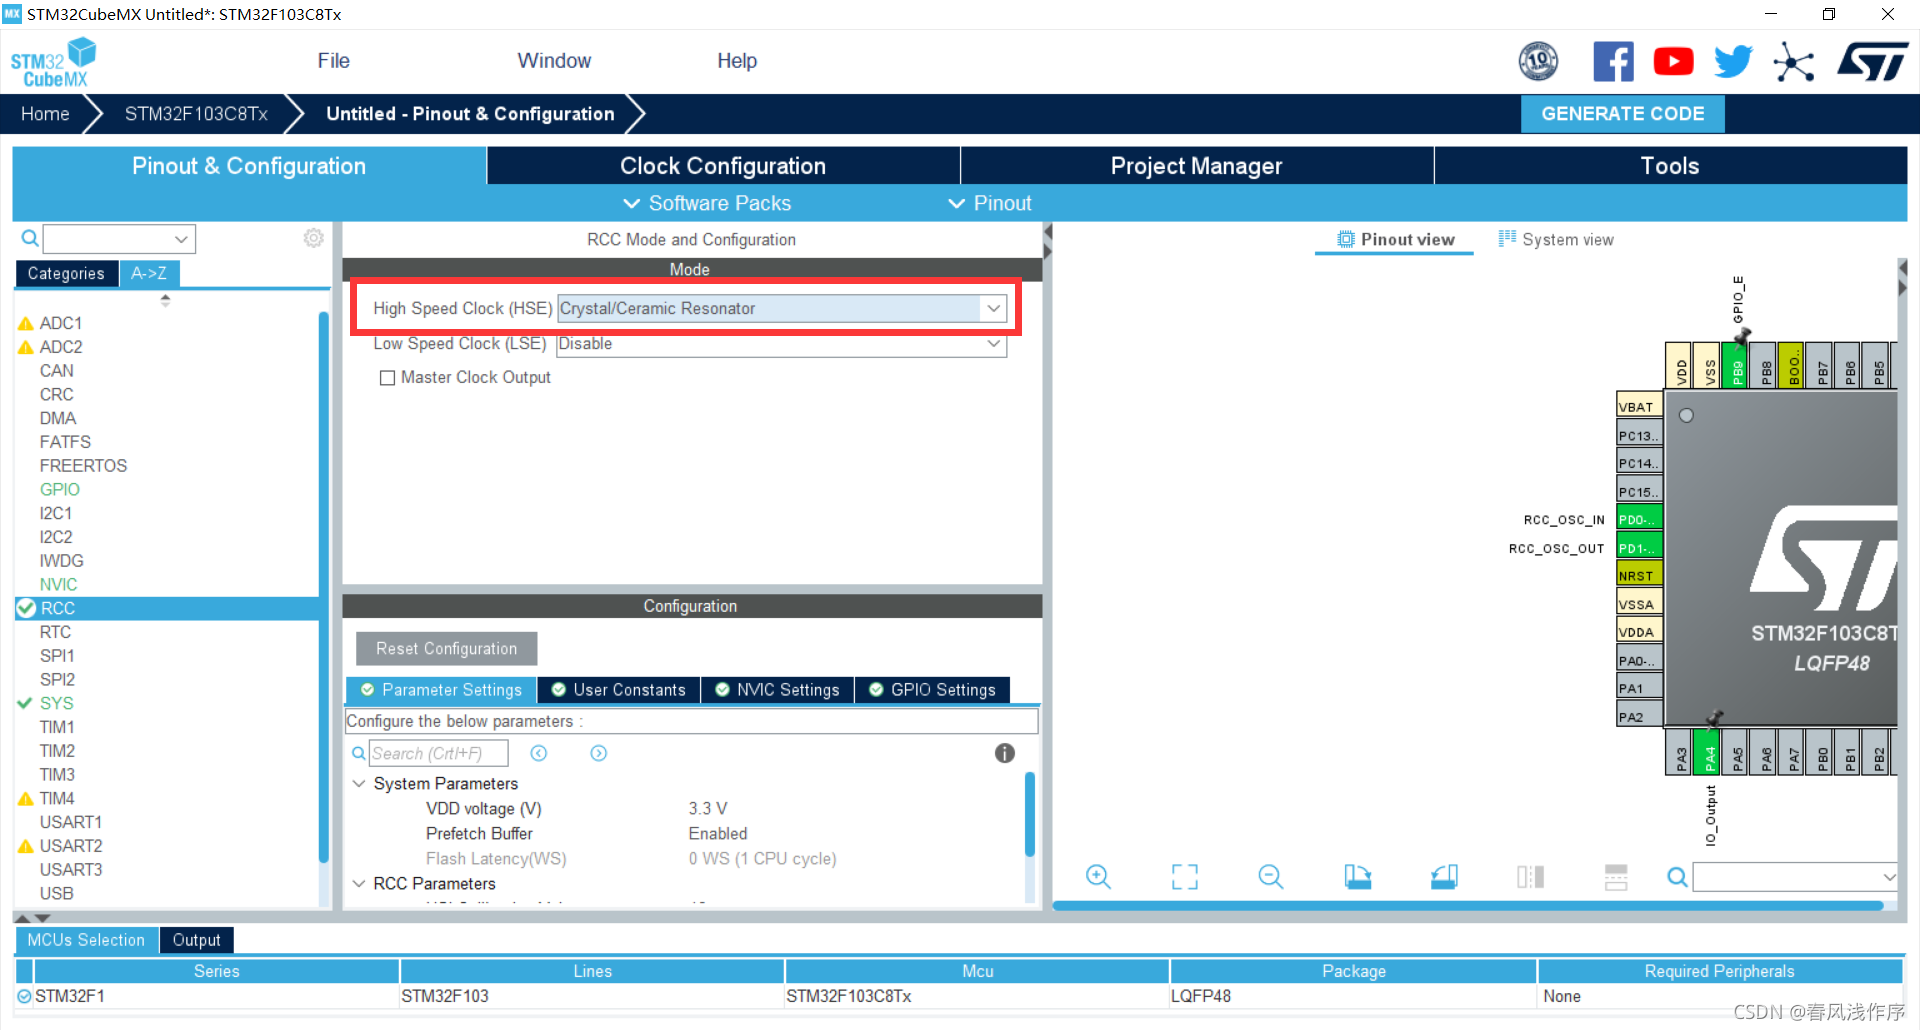Open the Twitter bird icon
Image resolution: width=1920 pixels, height=1030 pixels.
(1733, 62)
